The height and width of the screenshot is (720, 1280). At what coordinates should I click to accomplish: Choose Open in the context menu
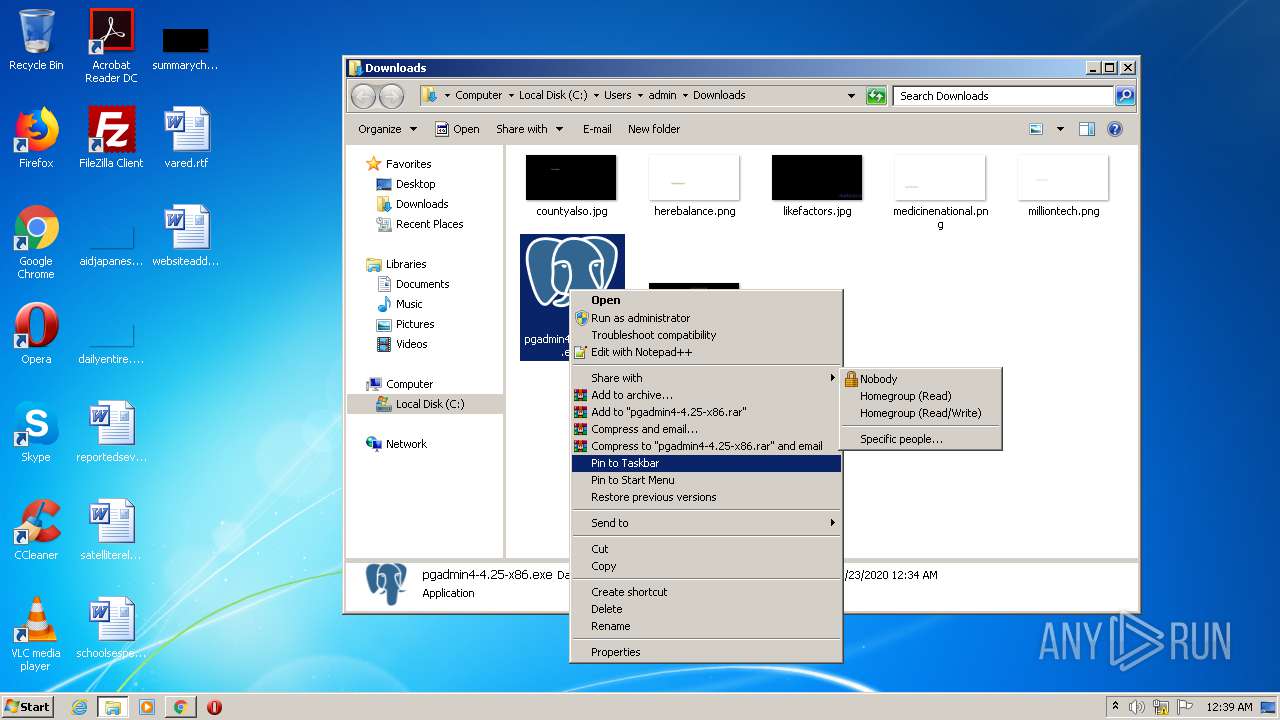[706, 300]
